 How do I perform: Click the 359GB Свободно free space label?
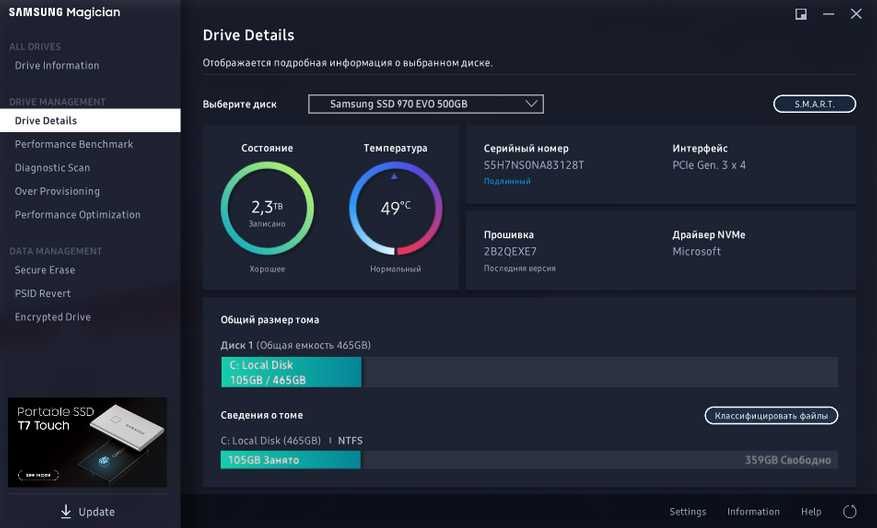click(788, 460)
